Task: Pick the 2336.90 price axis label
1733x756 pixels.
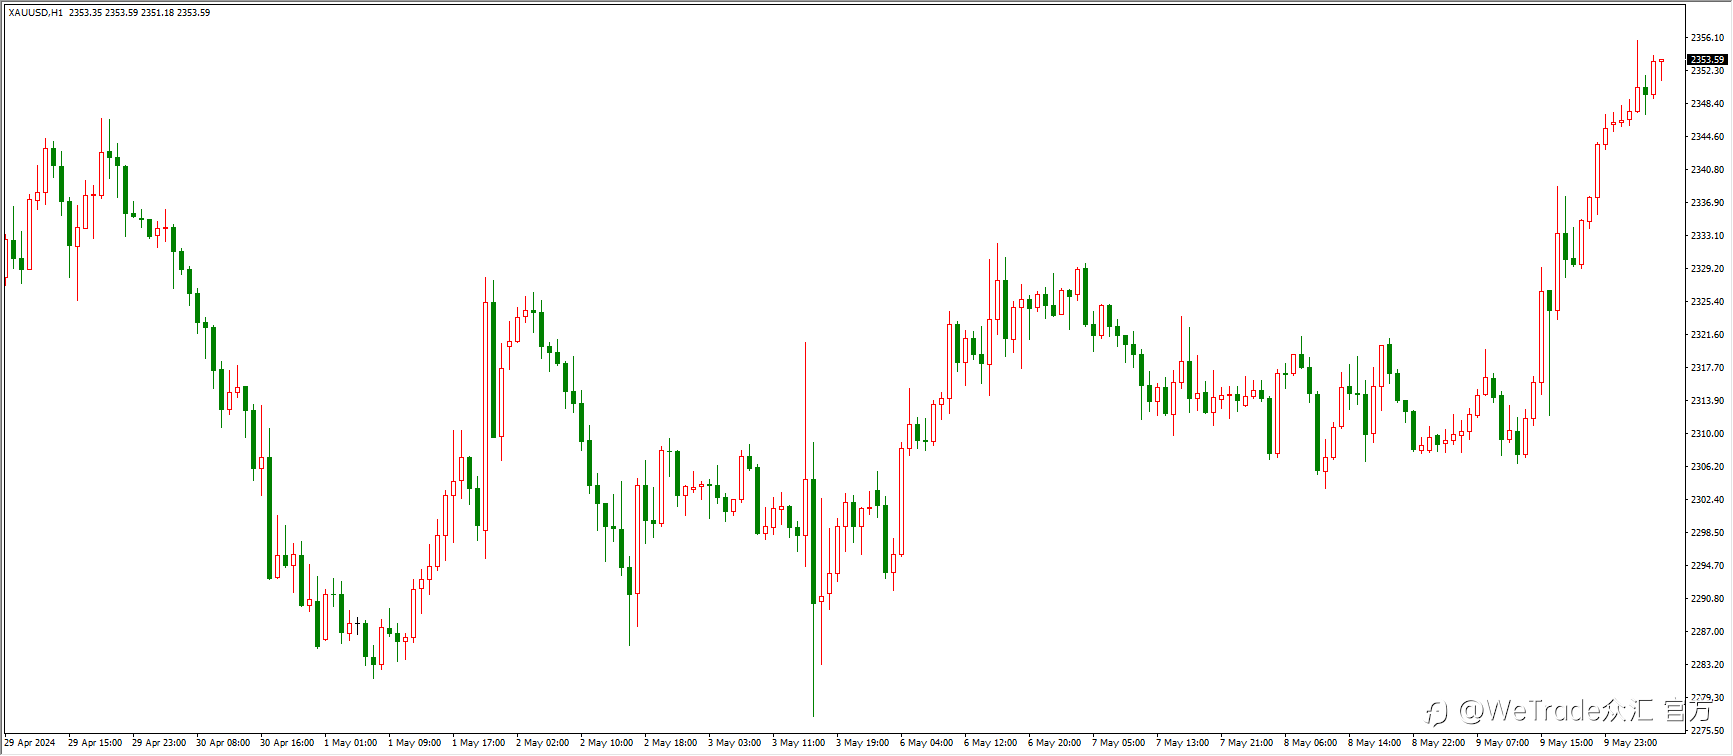Action: pyautogui.click(x=1707, y=203)
